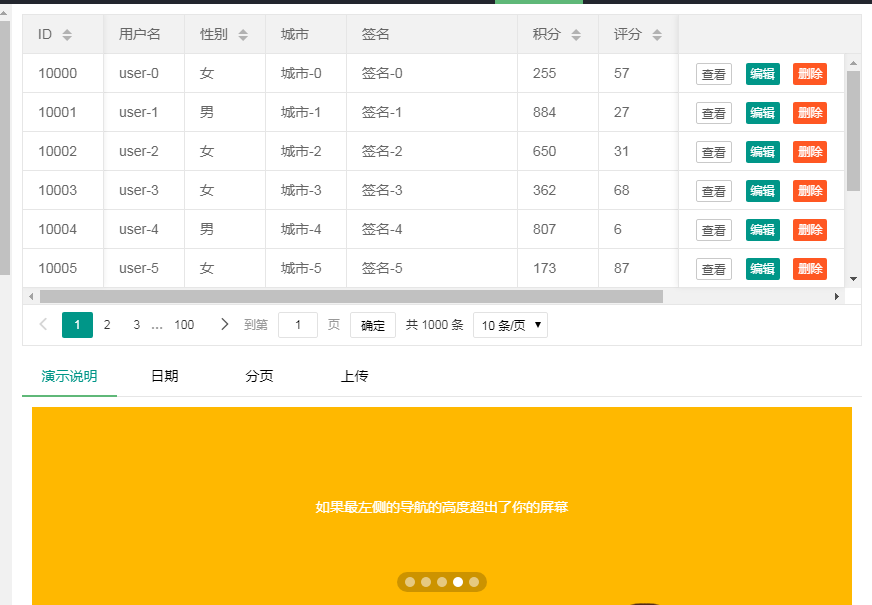Delete row 10004 with 删除
Image resolution: width=872 pixels, height=605 pixels.
[x=810, y=230]
